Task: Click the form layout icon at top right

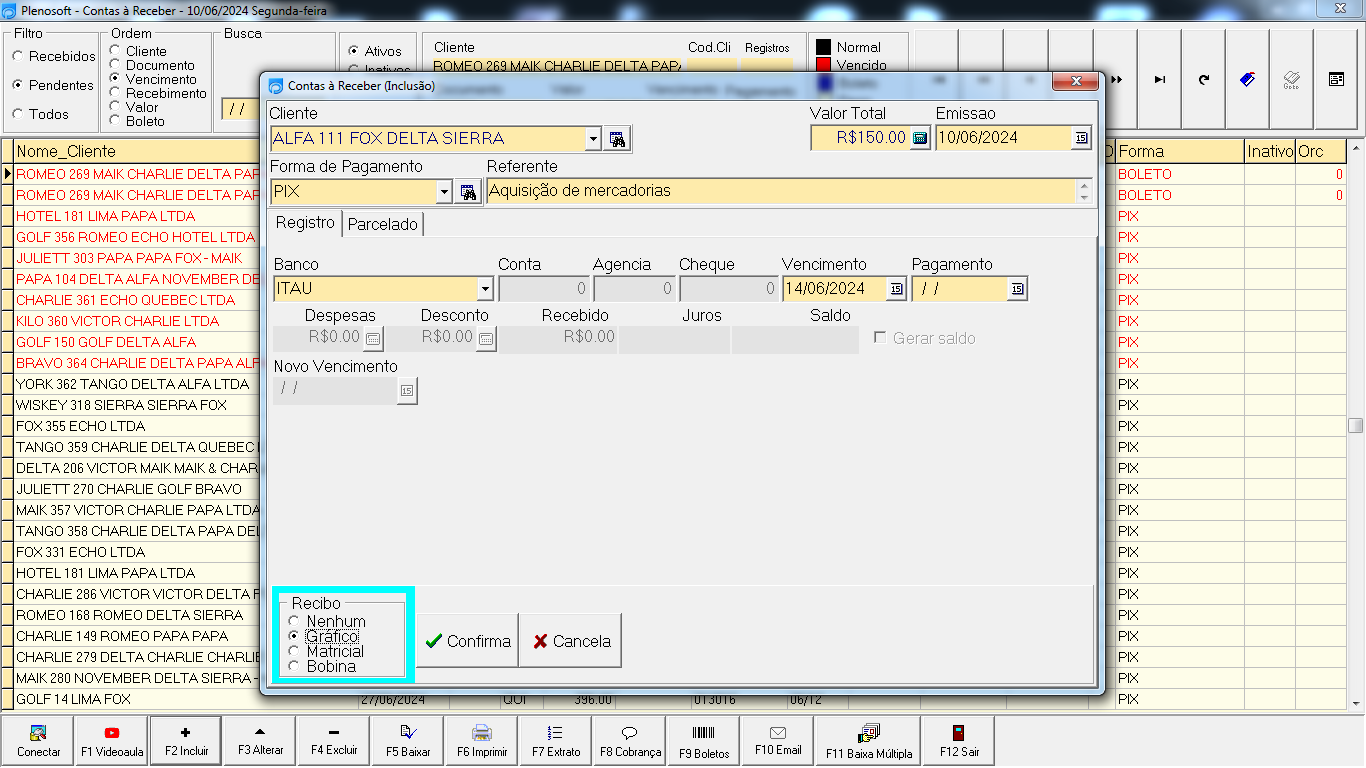Action: 1336,80
